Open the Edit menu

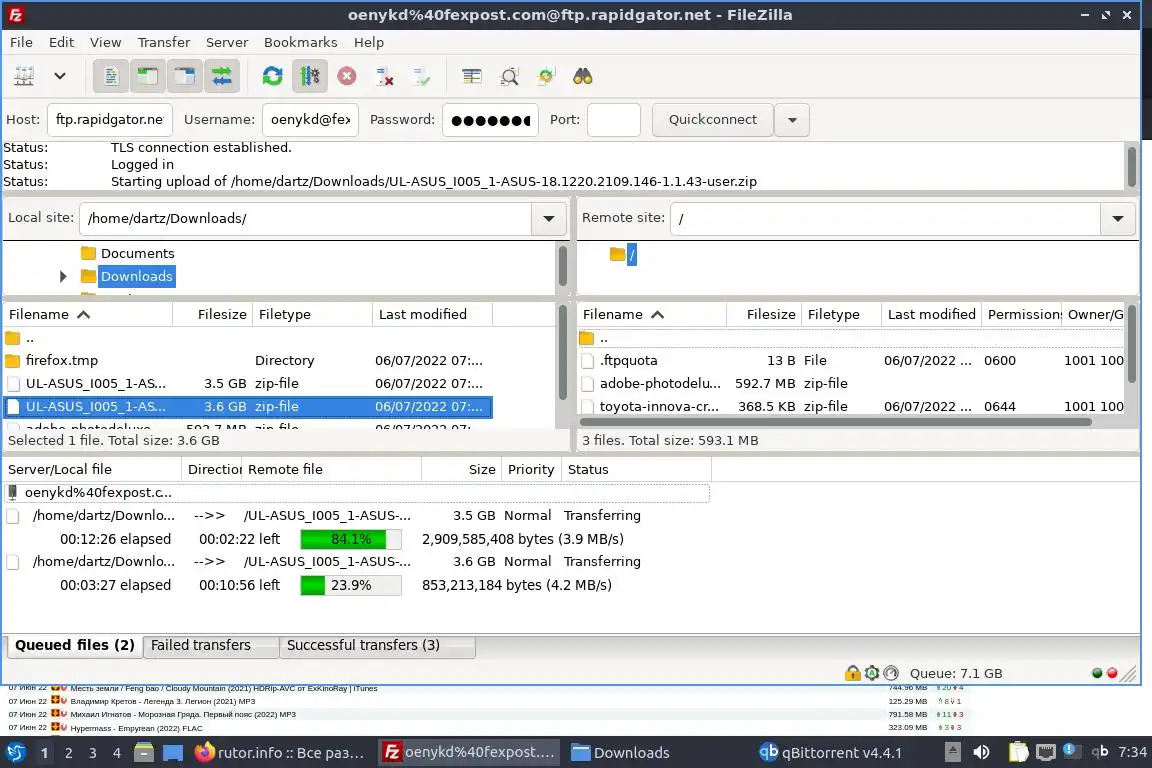point(61,42)
